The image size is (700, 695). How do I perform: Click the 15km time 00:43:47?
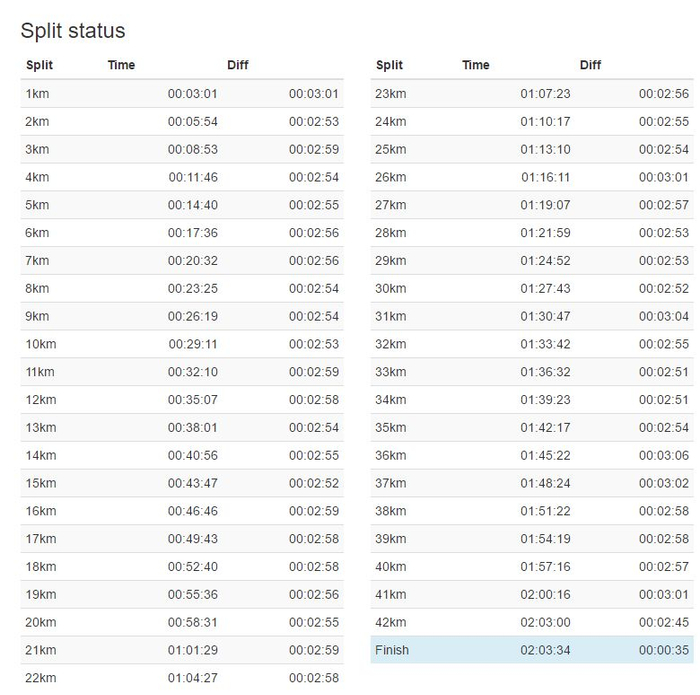pyautogui.click(x=192, y=483)
